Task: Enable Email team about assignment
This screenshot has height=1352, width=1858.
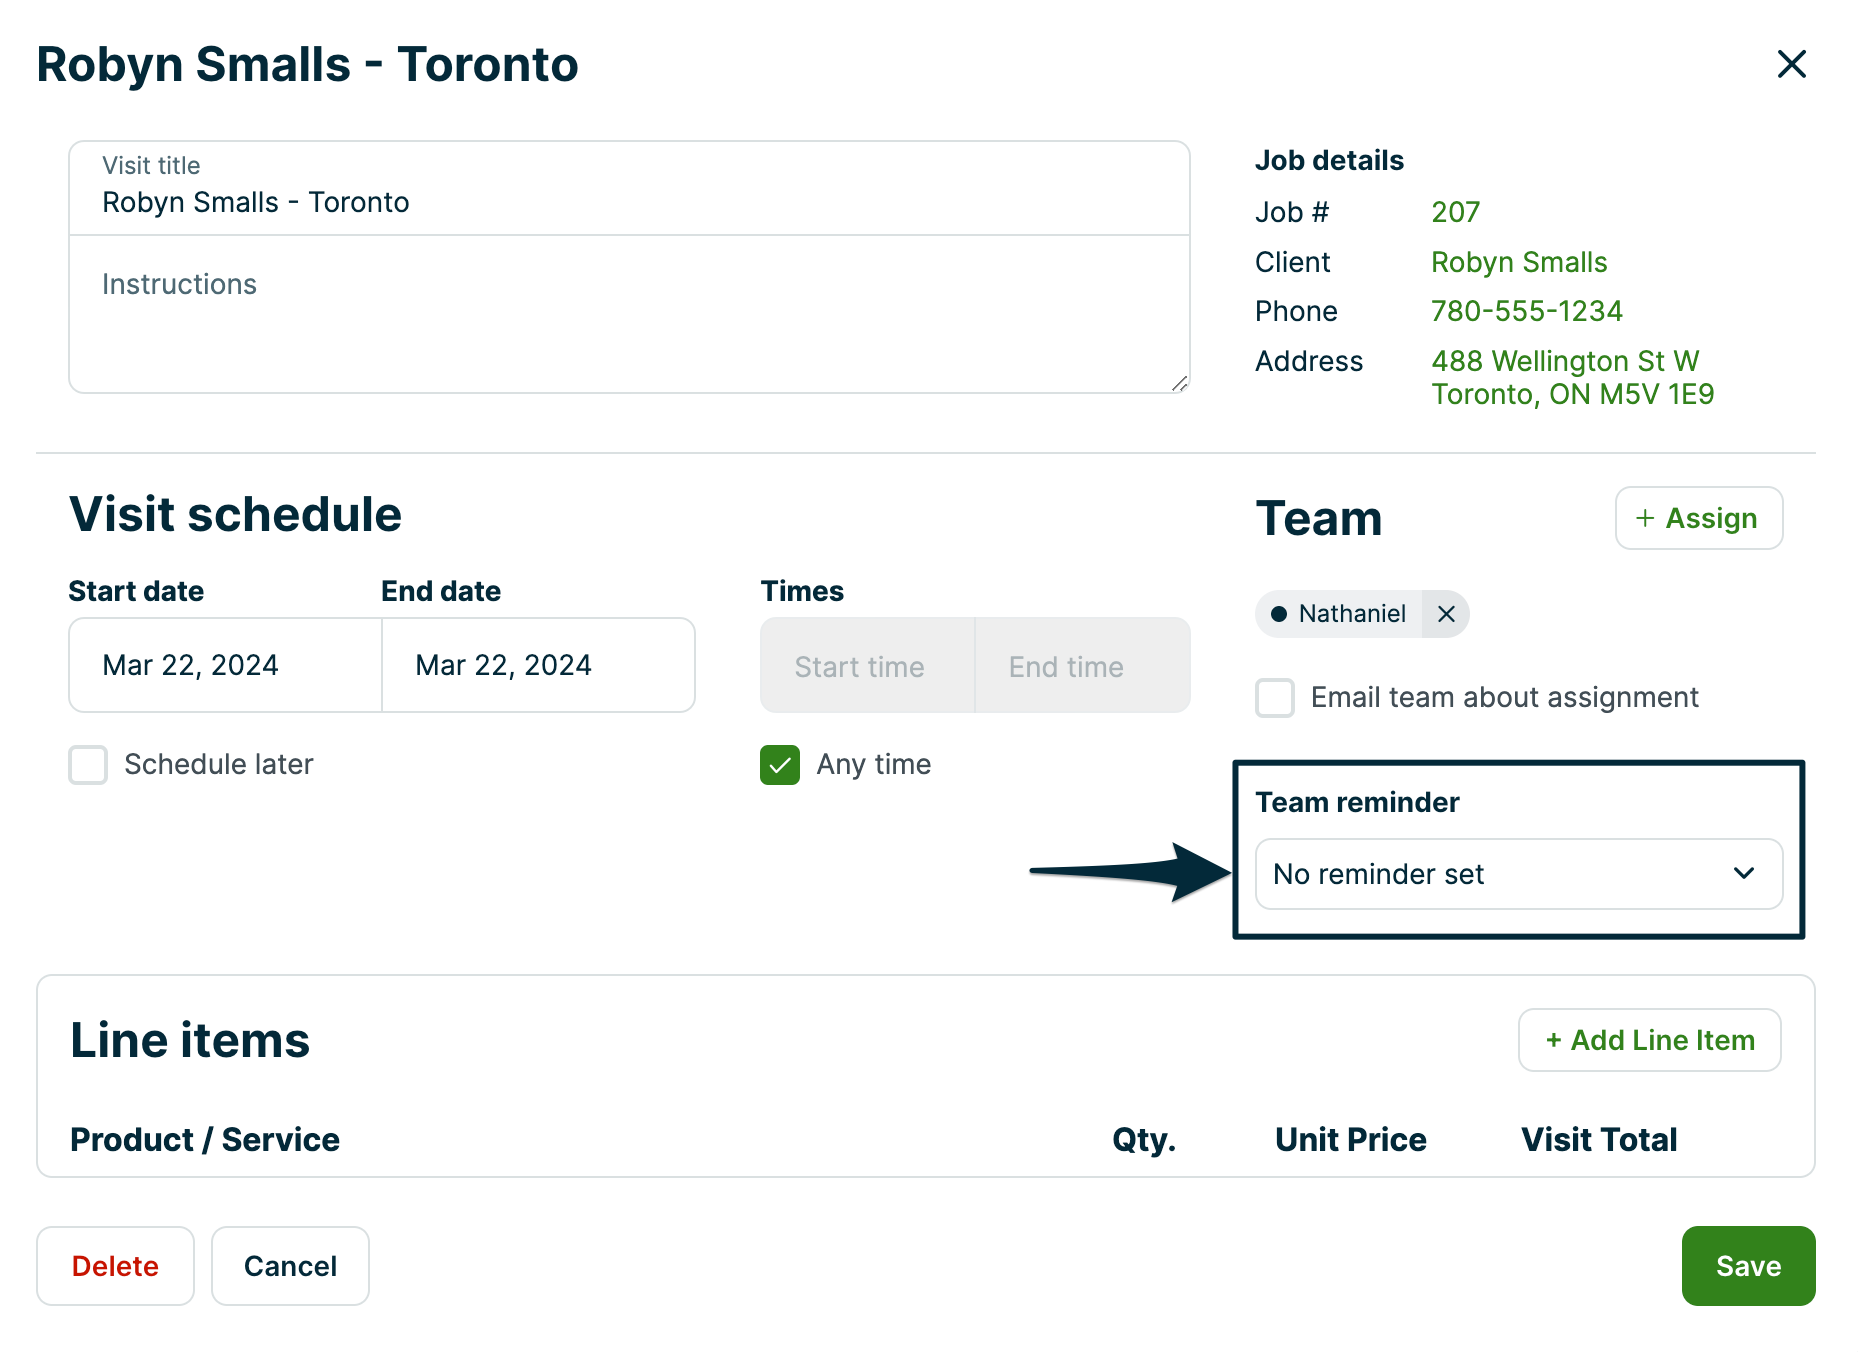Action: 1275,698
